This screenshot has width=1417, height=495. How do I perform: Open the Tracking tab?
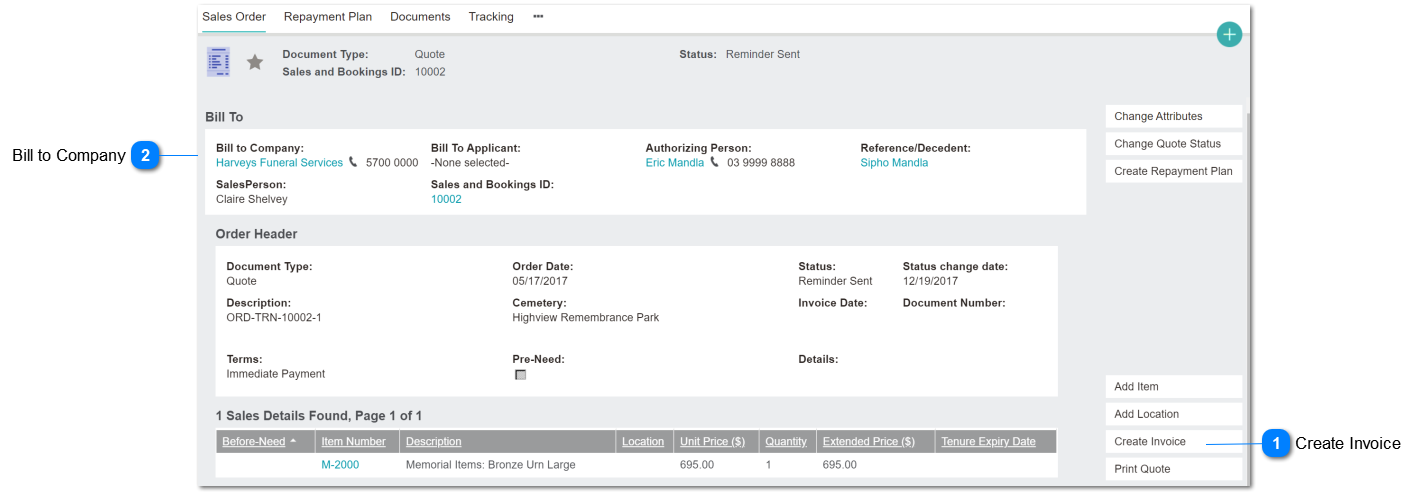point(491,16)
